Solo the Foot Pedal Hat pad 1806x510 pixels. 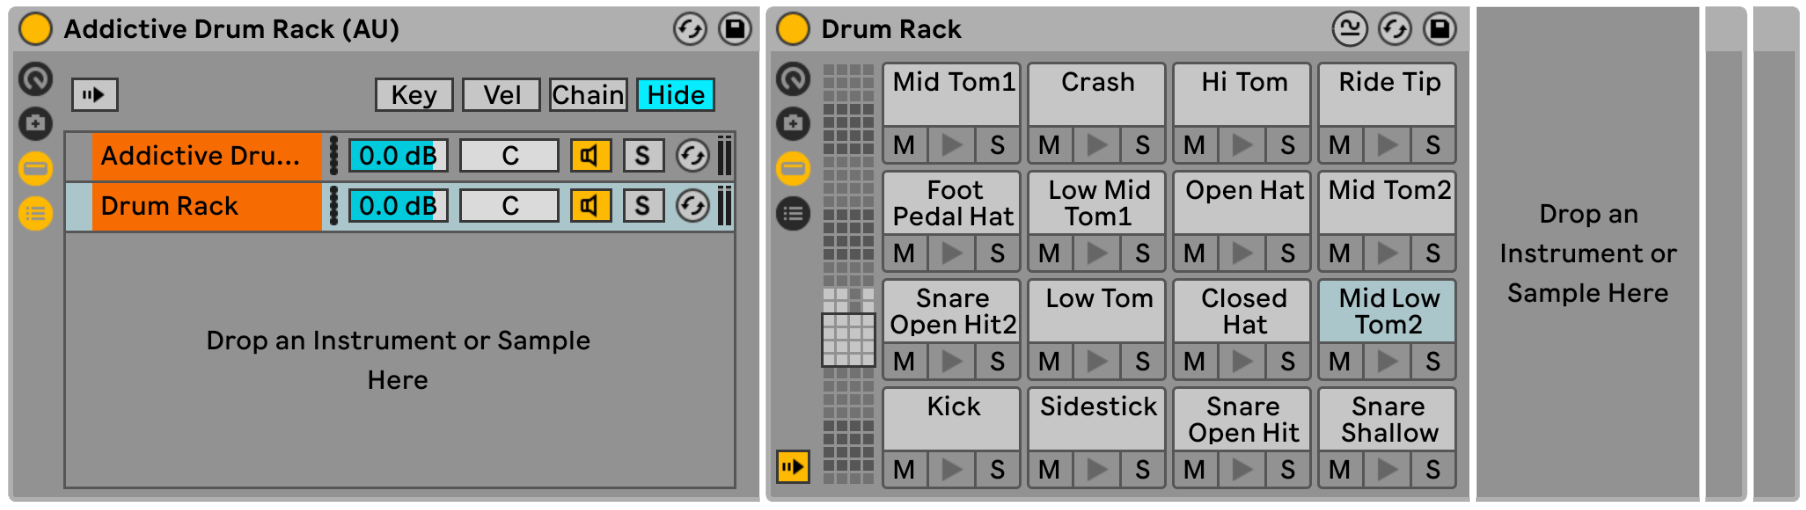click(997, 253)
